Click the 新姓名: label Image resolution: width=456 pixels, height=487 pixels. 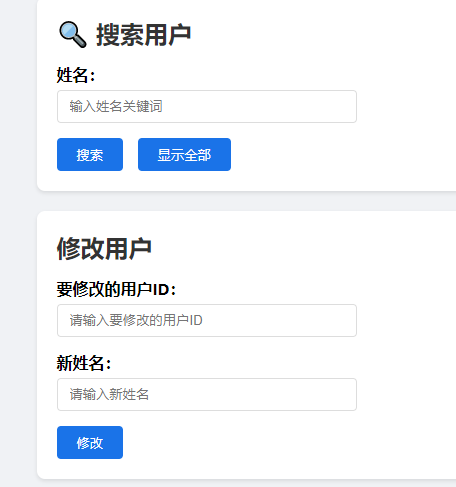tap(84, 363)
